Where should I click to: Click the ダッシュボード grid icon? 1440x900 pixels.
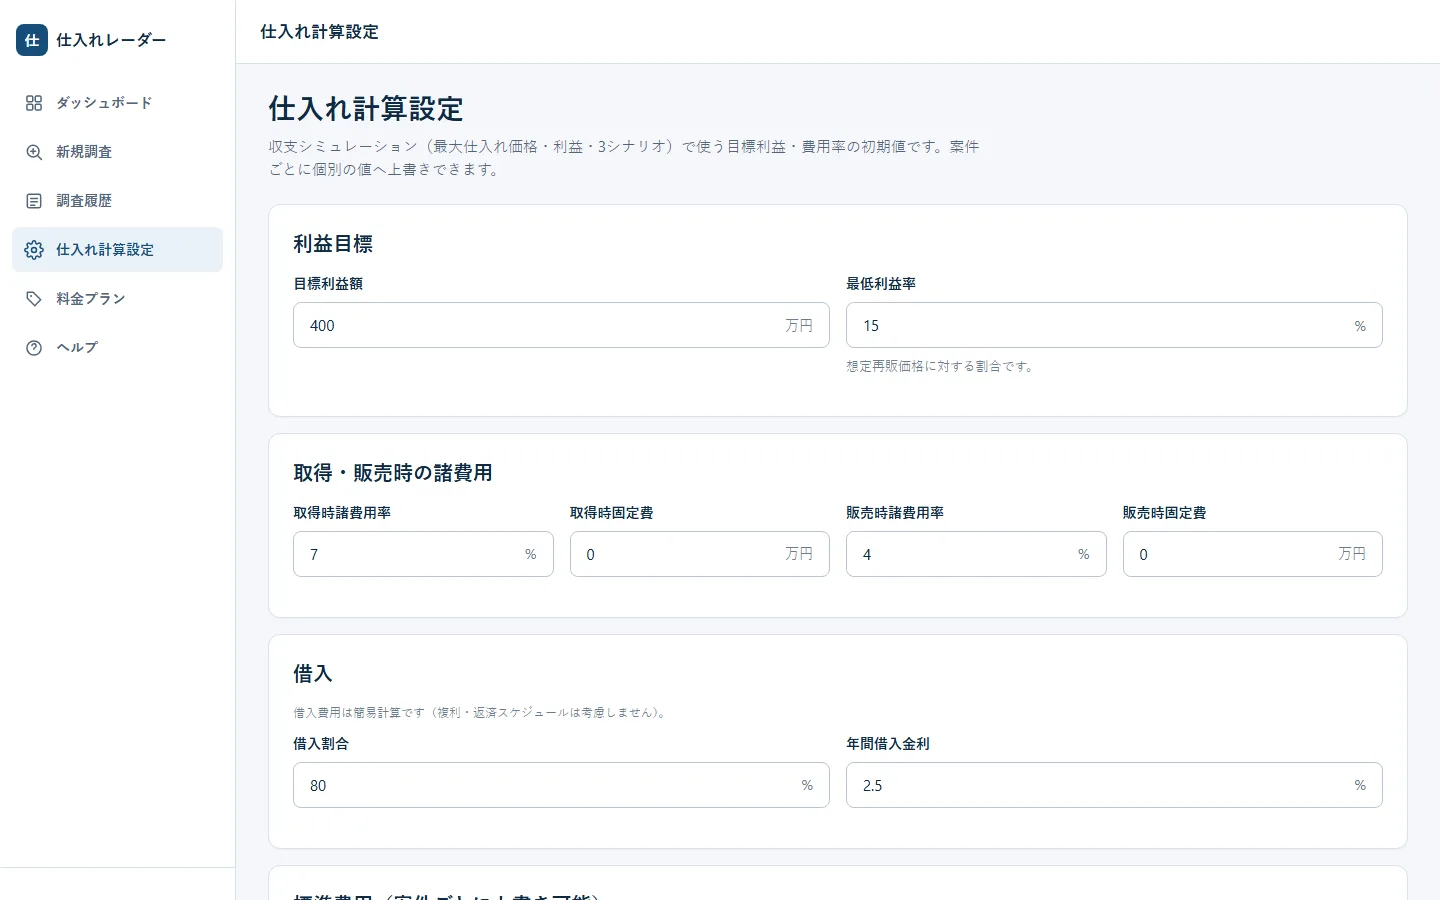[34, 103]
